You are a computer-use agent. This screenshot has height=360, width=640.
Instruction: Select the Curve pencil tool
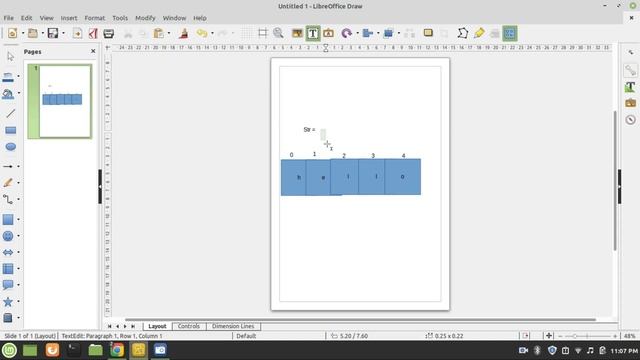8,182
